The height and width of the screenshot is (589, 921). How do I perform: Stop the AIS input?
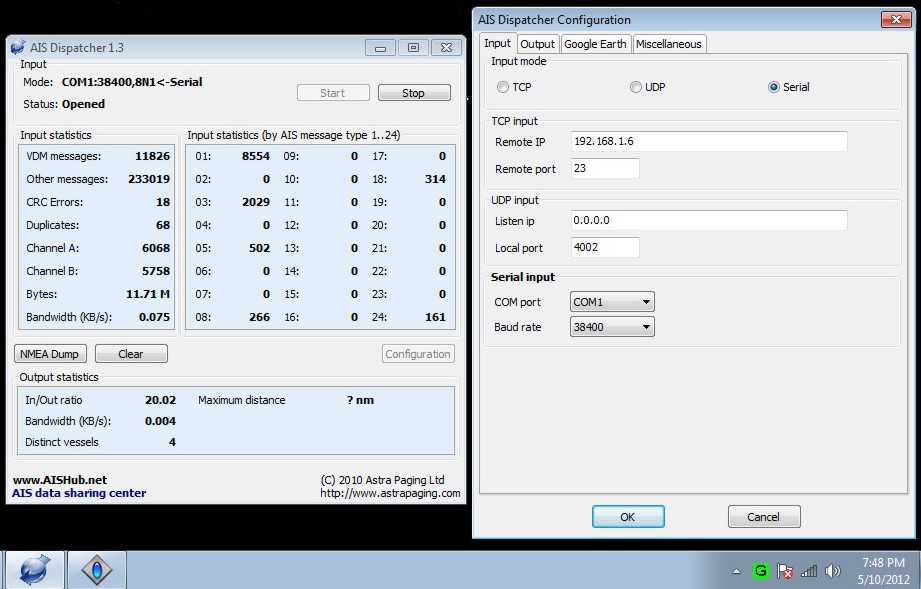(x=414, y=93)
